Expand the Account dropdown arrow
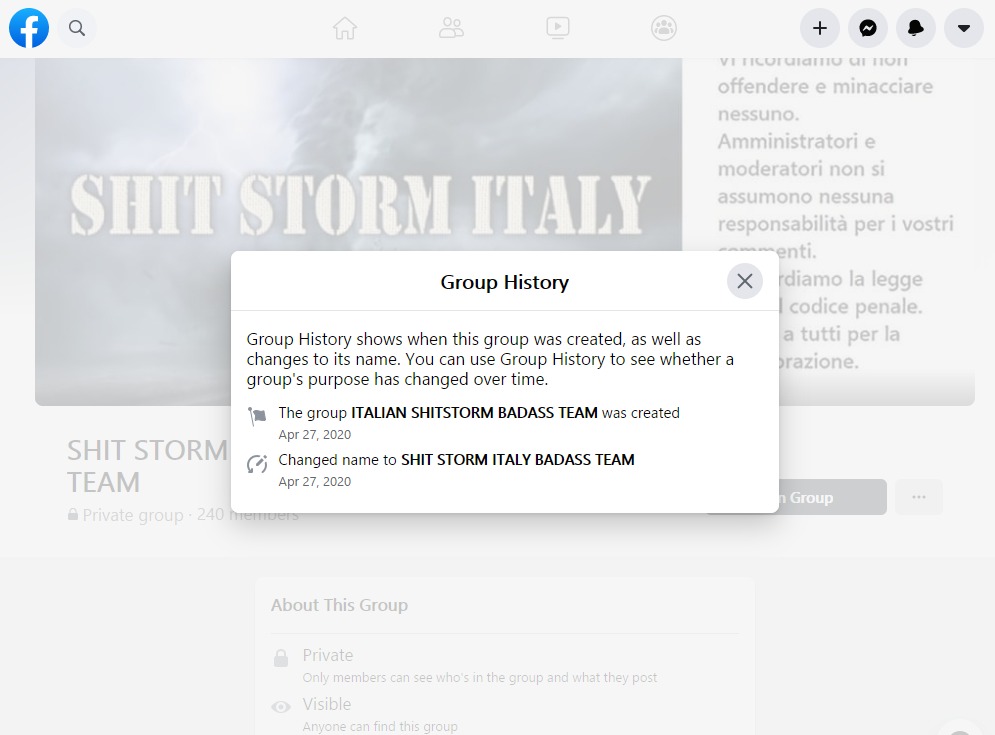This screenshot has height=735, width=995. (x=964, y=28)
